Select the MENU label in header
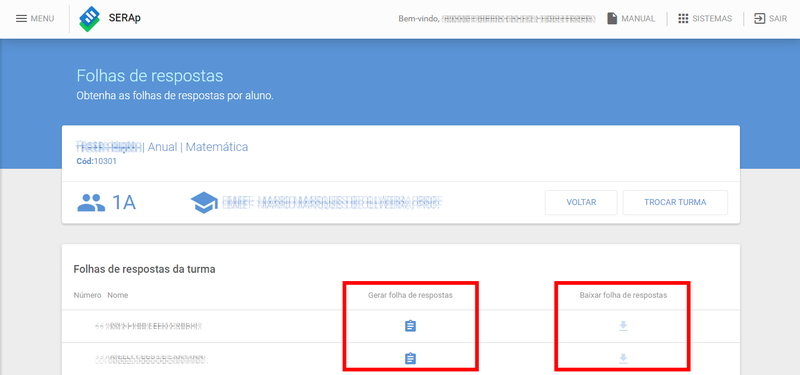Screen dimensions: 800x375 42,18
